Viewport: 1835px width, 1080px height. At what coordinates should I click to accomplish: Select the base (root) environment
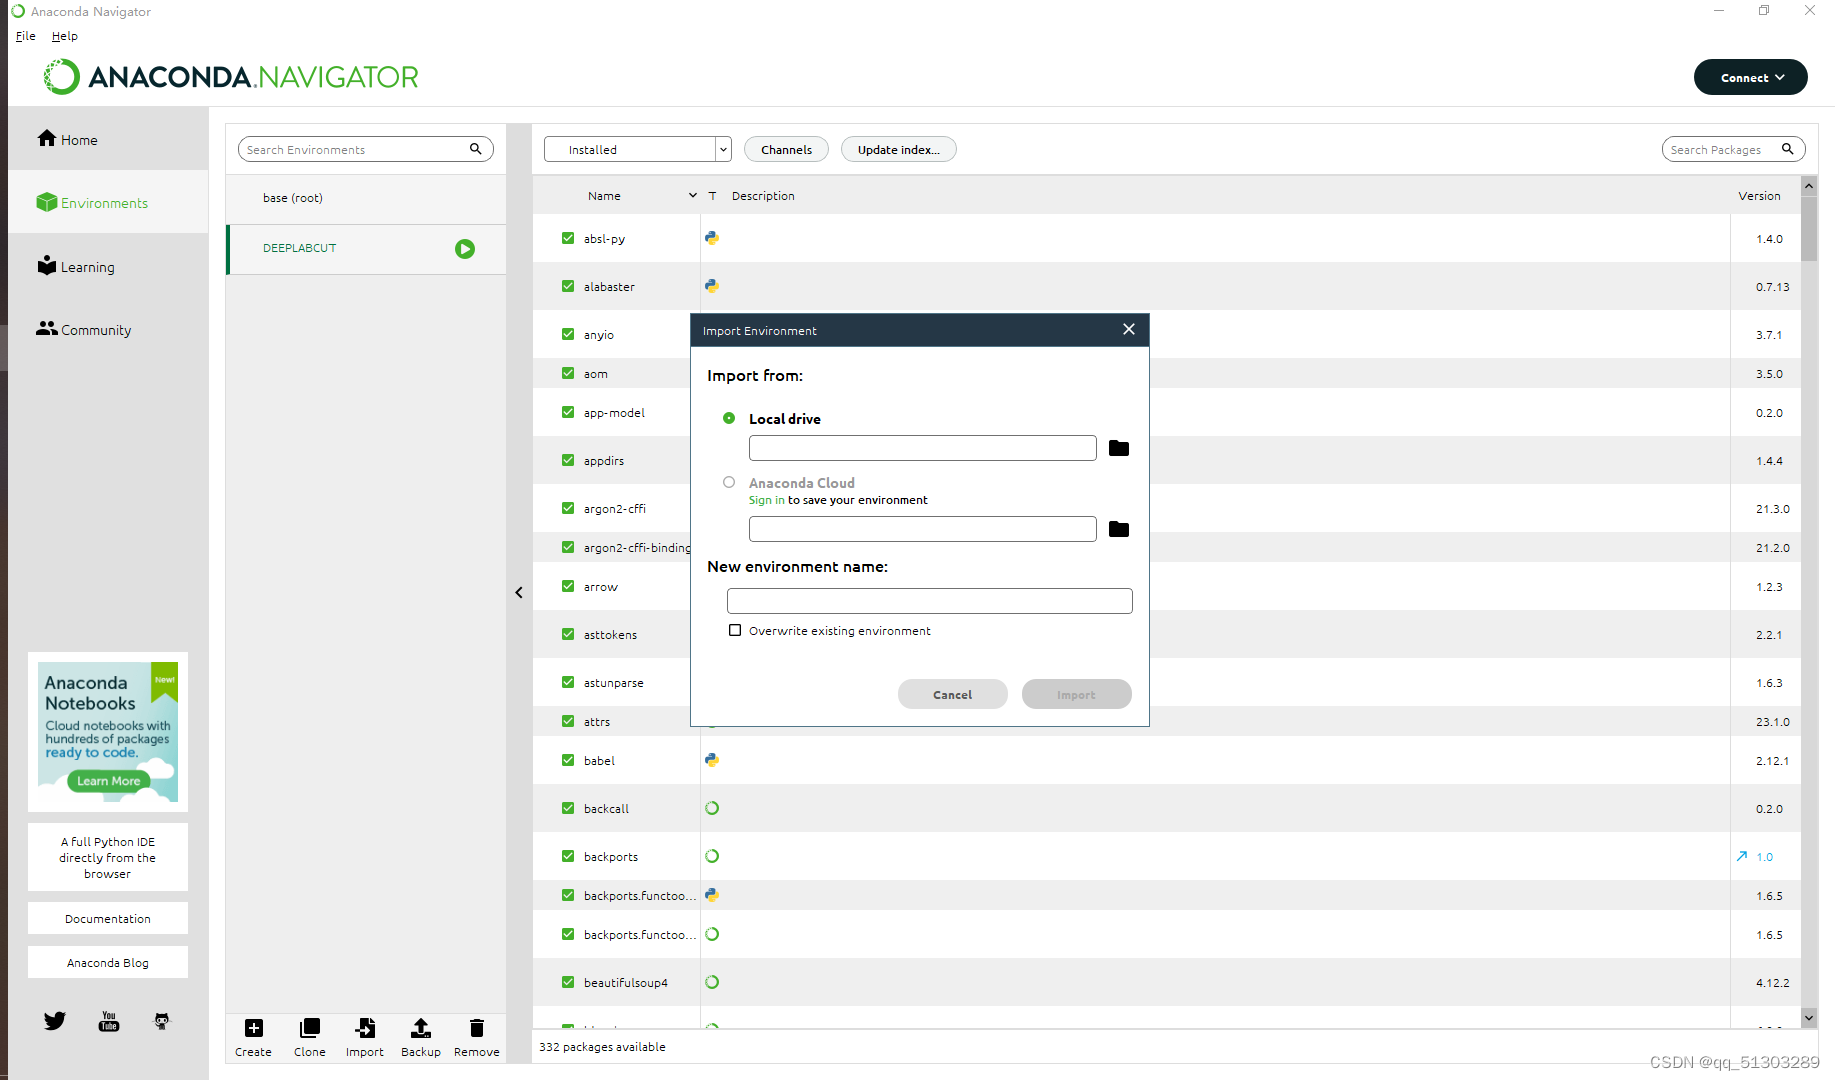point(366,198)
